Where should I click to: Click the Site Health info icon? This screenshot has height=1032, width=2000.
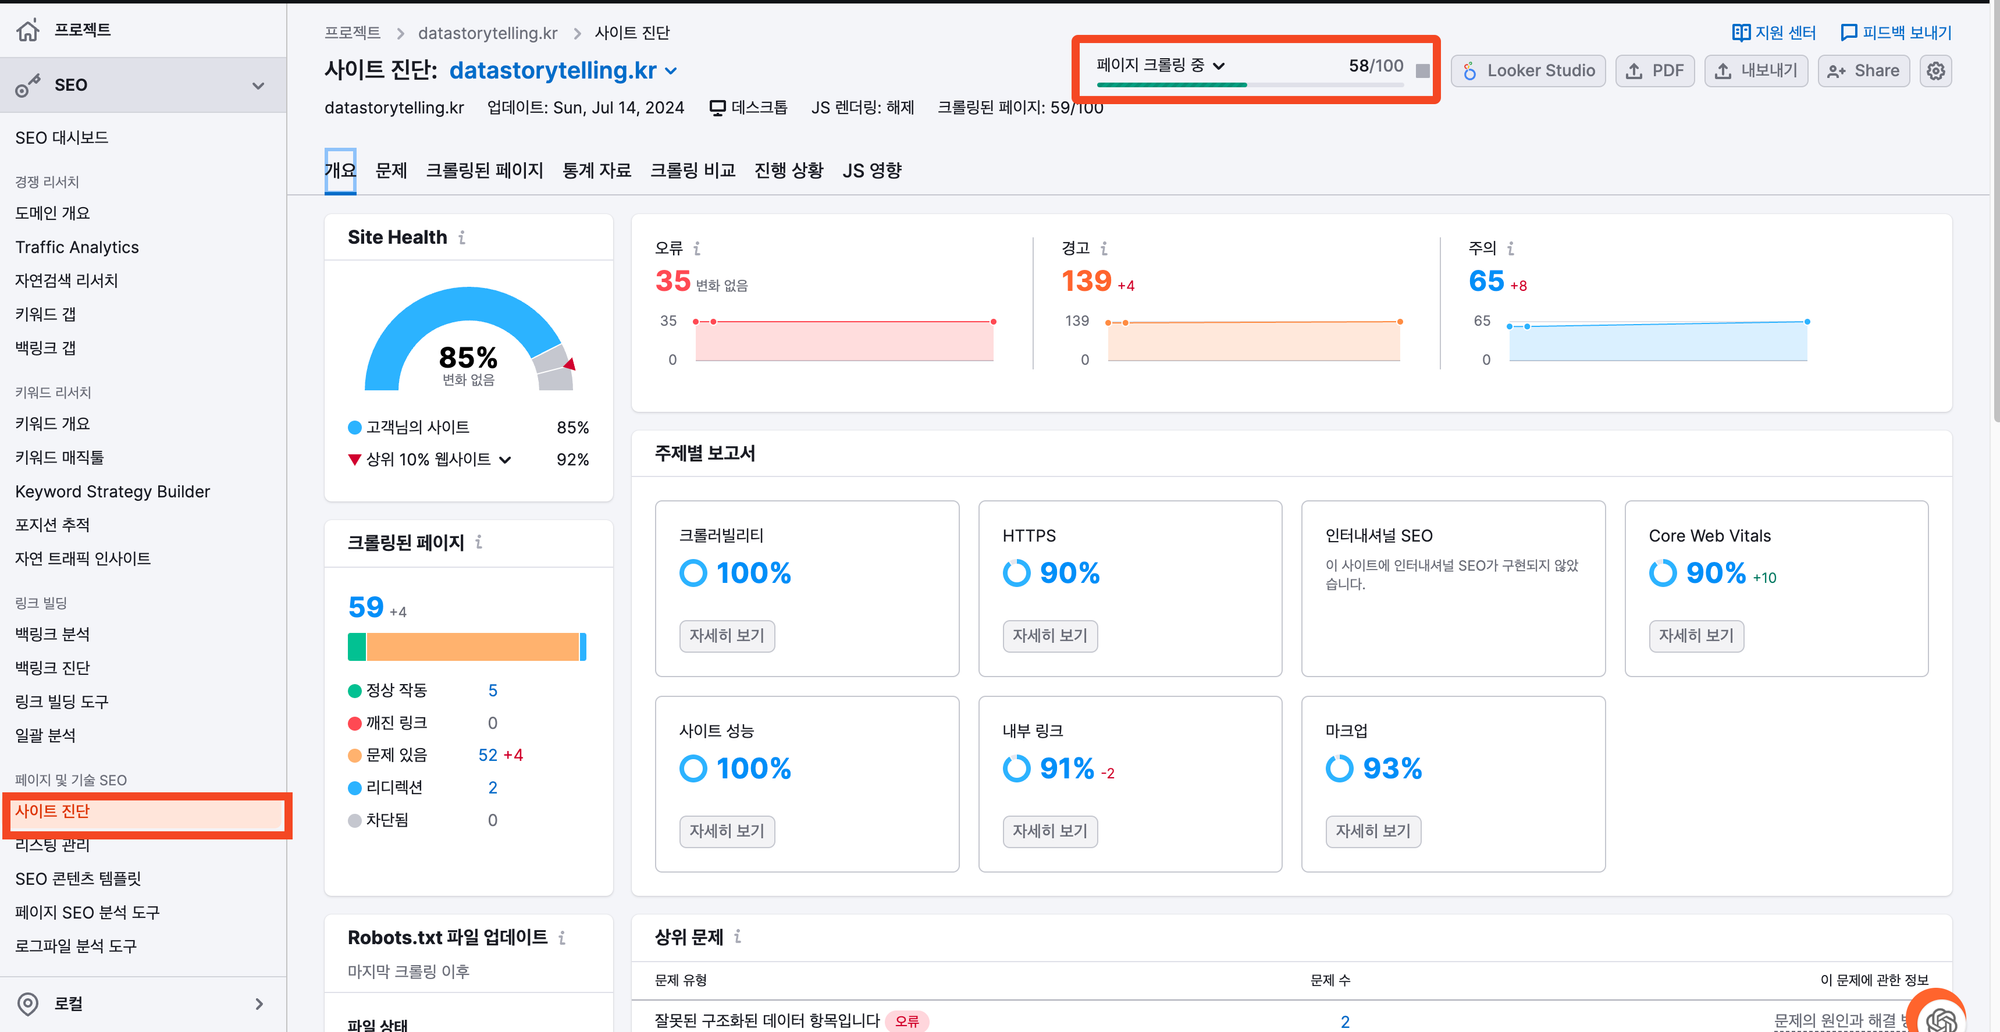462,237
